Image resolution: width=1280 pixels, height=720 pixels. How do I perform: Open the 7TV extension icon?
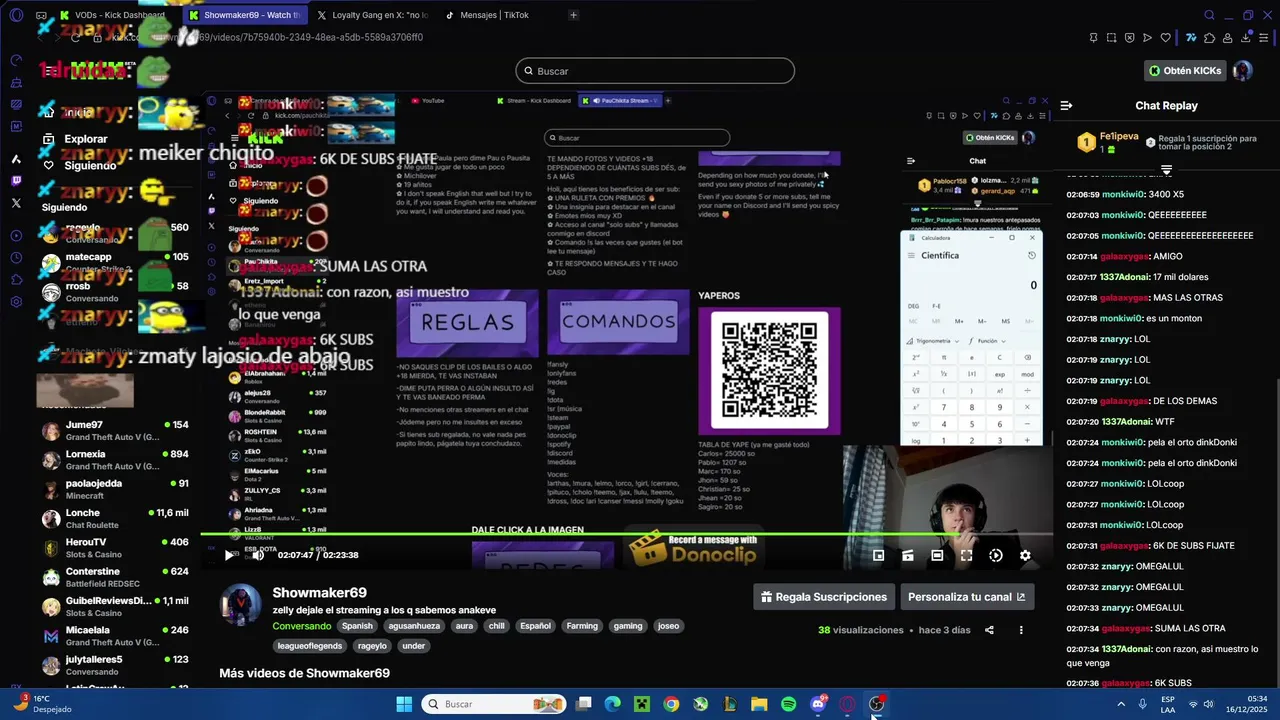coord(1191,38)
